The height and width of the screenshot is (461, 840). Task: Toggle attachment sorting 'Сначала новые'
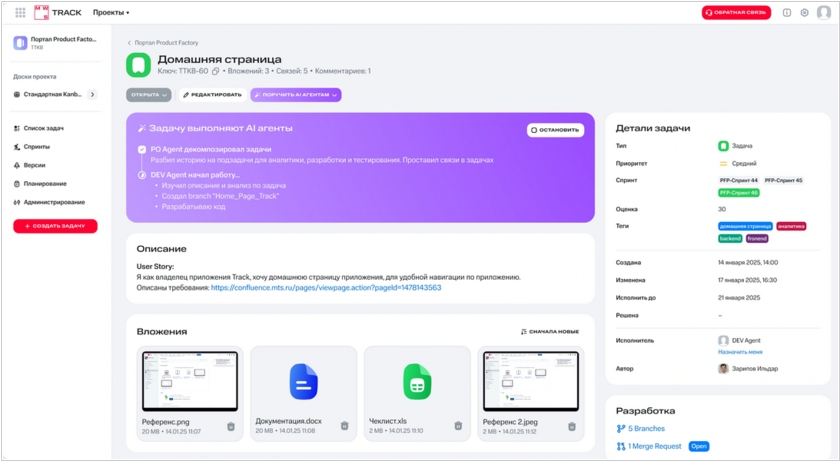pos(550,331)
